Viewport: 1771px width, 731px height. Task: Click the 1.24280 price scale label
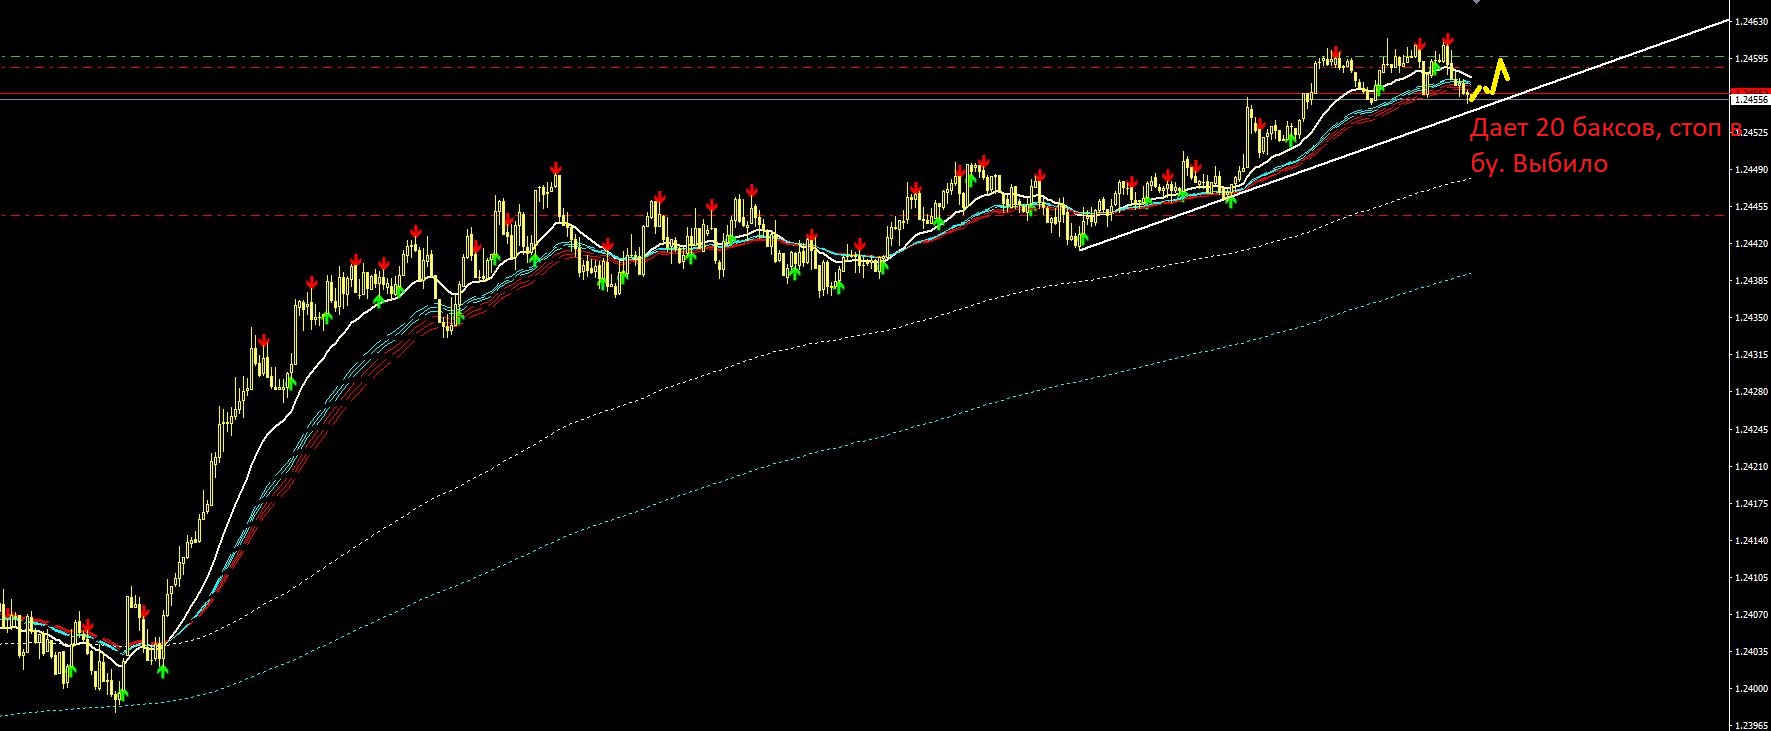coord(1751,391)
